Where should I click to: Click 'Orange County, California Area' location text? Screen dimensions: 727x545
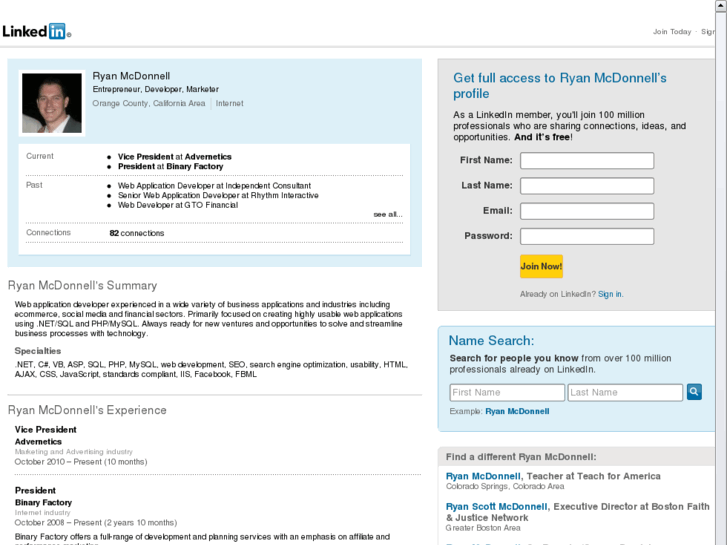point(148,103)
